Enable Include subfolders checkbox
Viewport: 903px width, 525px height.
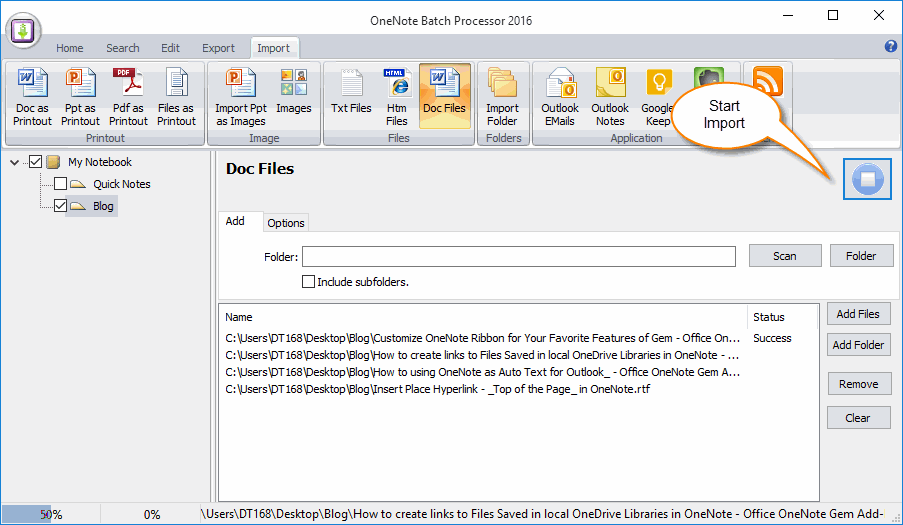309,281
